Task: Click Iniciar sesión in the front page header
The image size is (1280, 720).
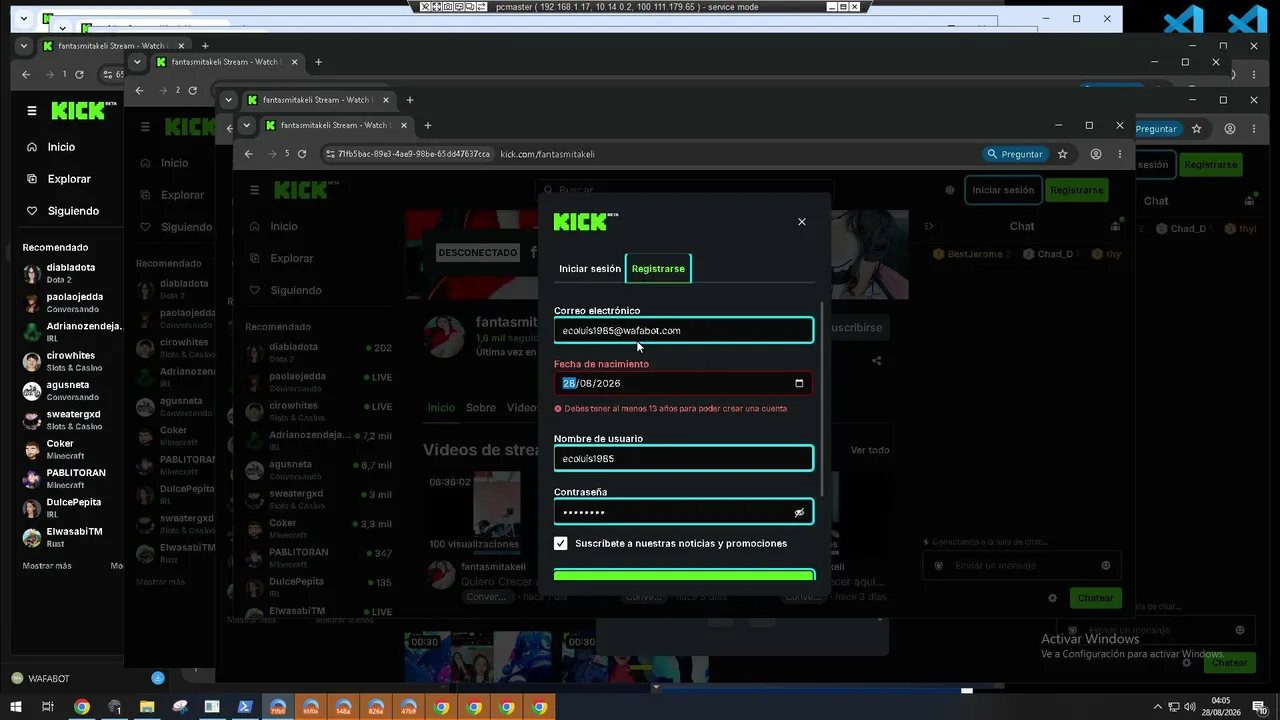Action: (1003, 190)
